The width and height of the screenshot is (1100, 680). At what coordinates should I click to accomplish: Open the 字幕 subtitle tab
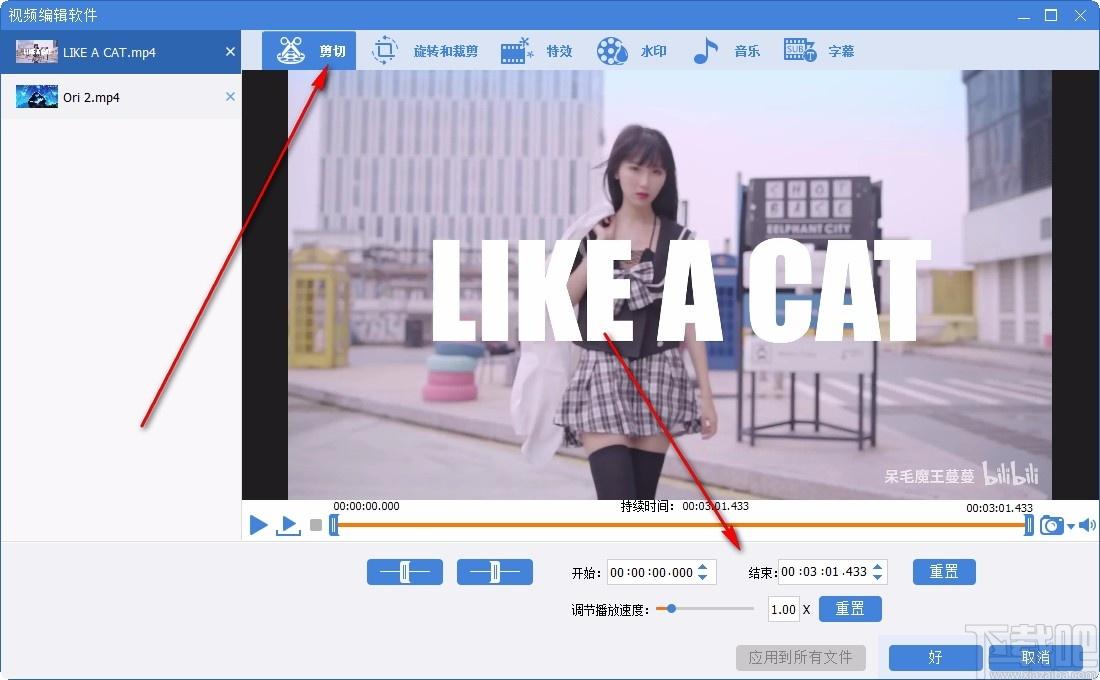(819, 51)
